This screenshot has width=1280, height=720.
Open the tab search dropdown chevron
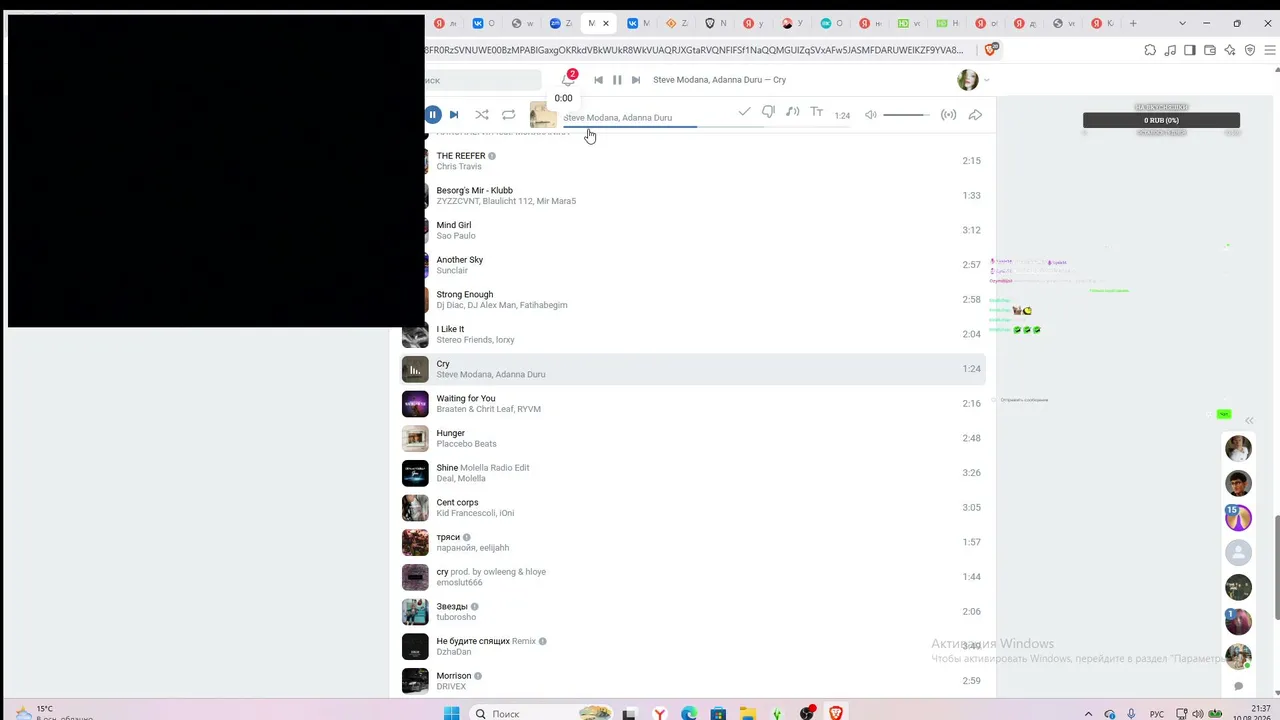tap(1182, 23)
